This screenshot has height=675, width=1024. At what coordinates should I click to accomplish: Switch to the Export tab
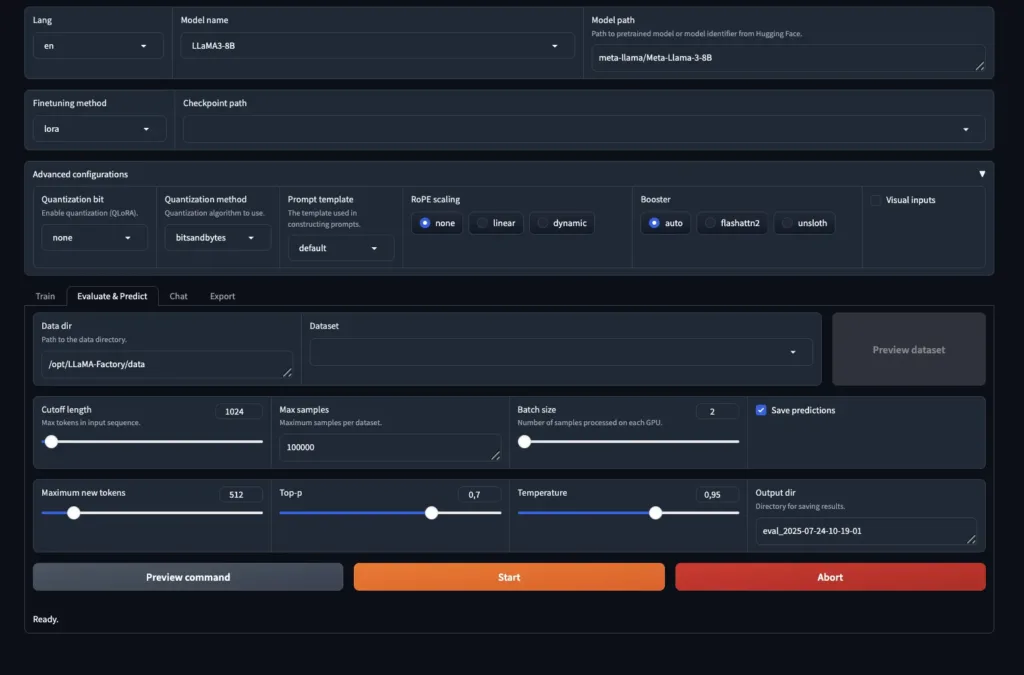(x=222, y=296)
